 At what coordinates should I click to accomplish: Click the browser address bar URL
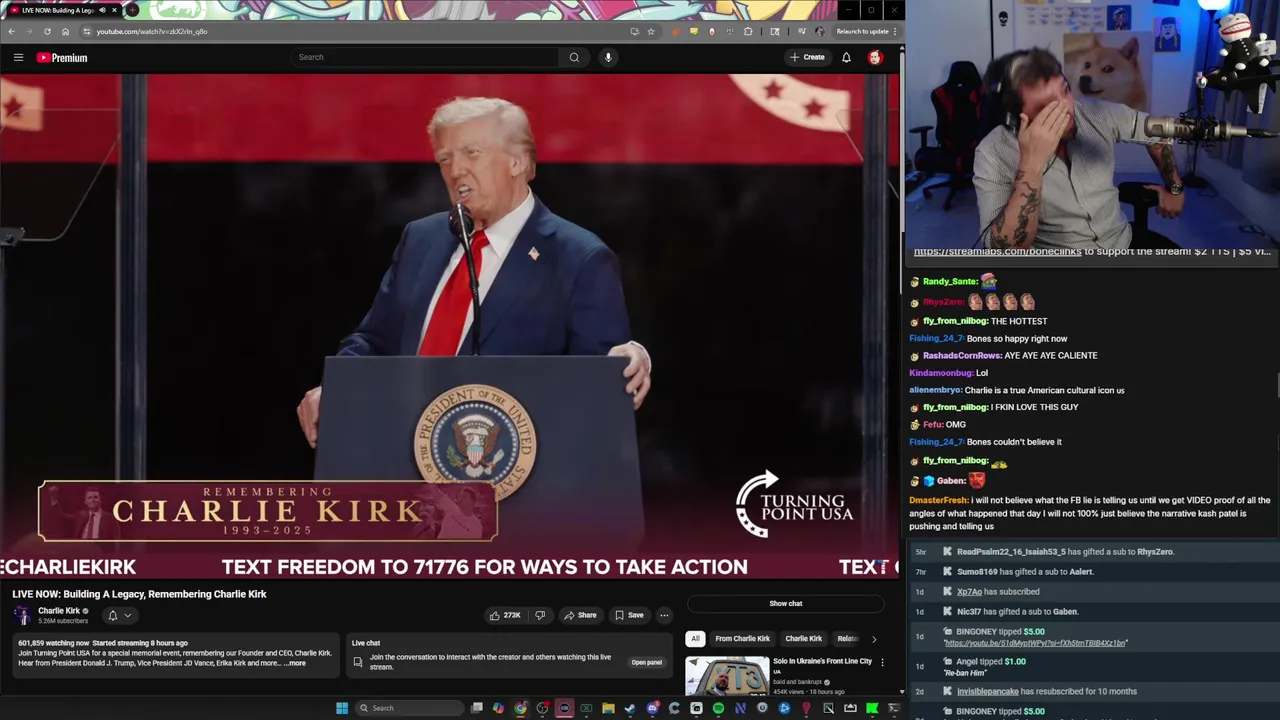(152, 31)
